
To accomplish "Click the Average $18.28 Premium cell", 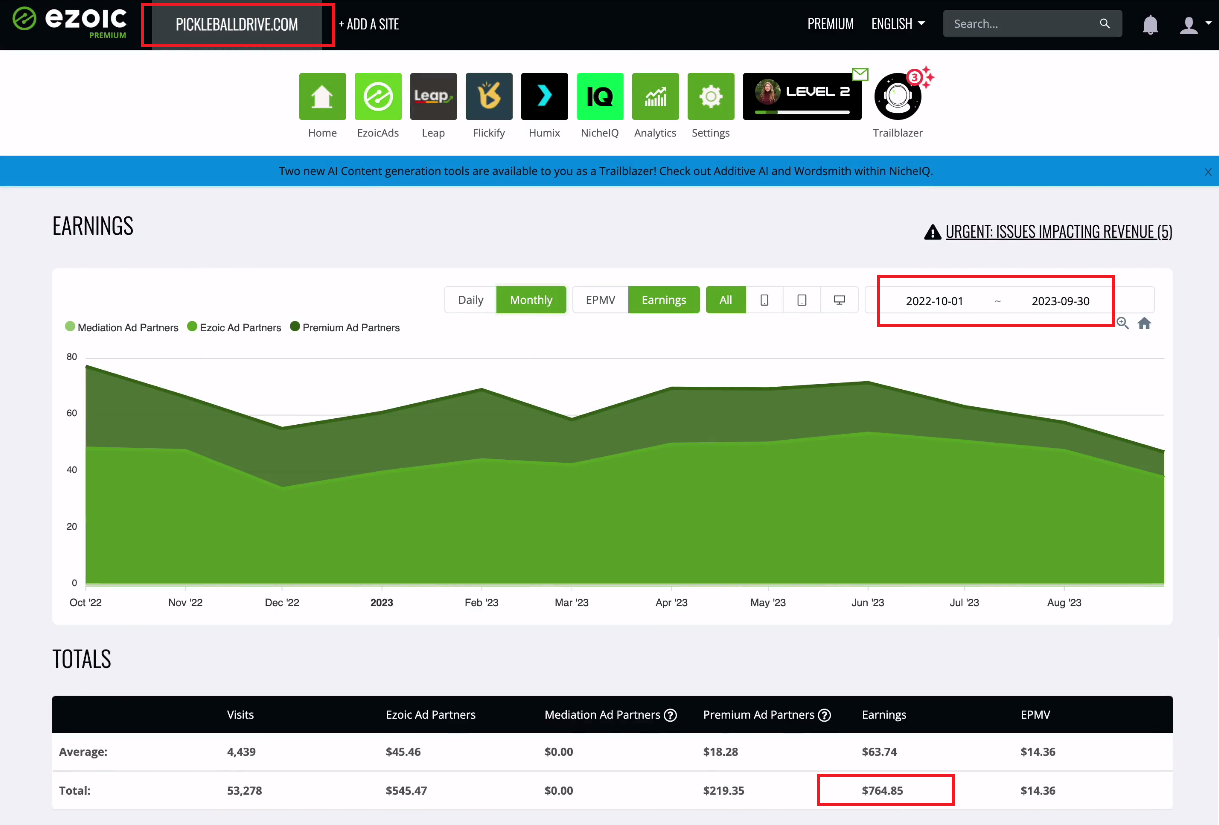I will tap(722, 751).
